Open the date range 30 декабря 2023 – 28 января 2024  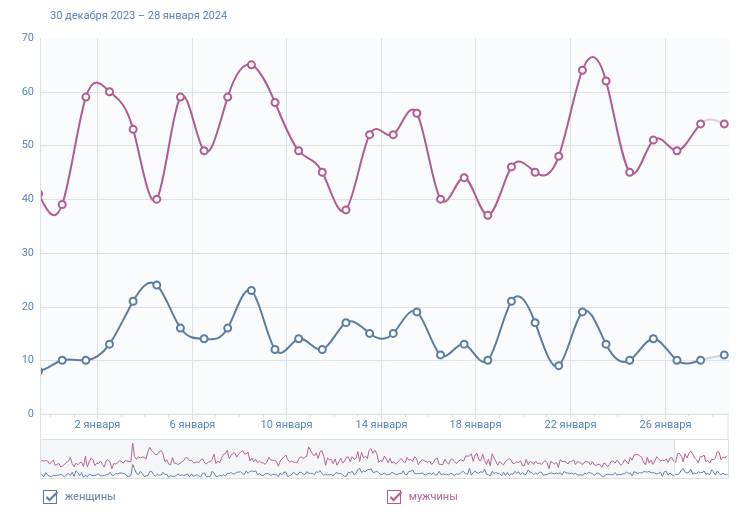coord(138,15)
